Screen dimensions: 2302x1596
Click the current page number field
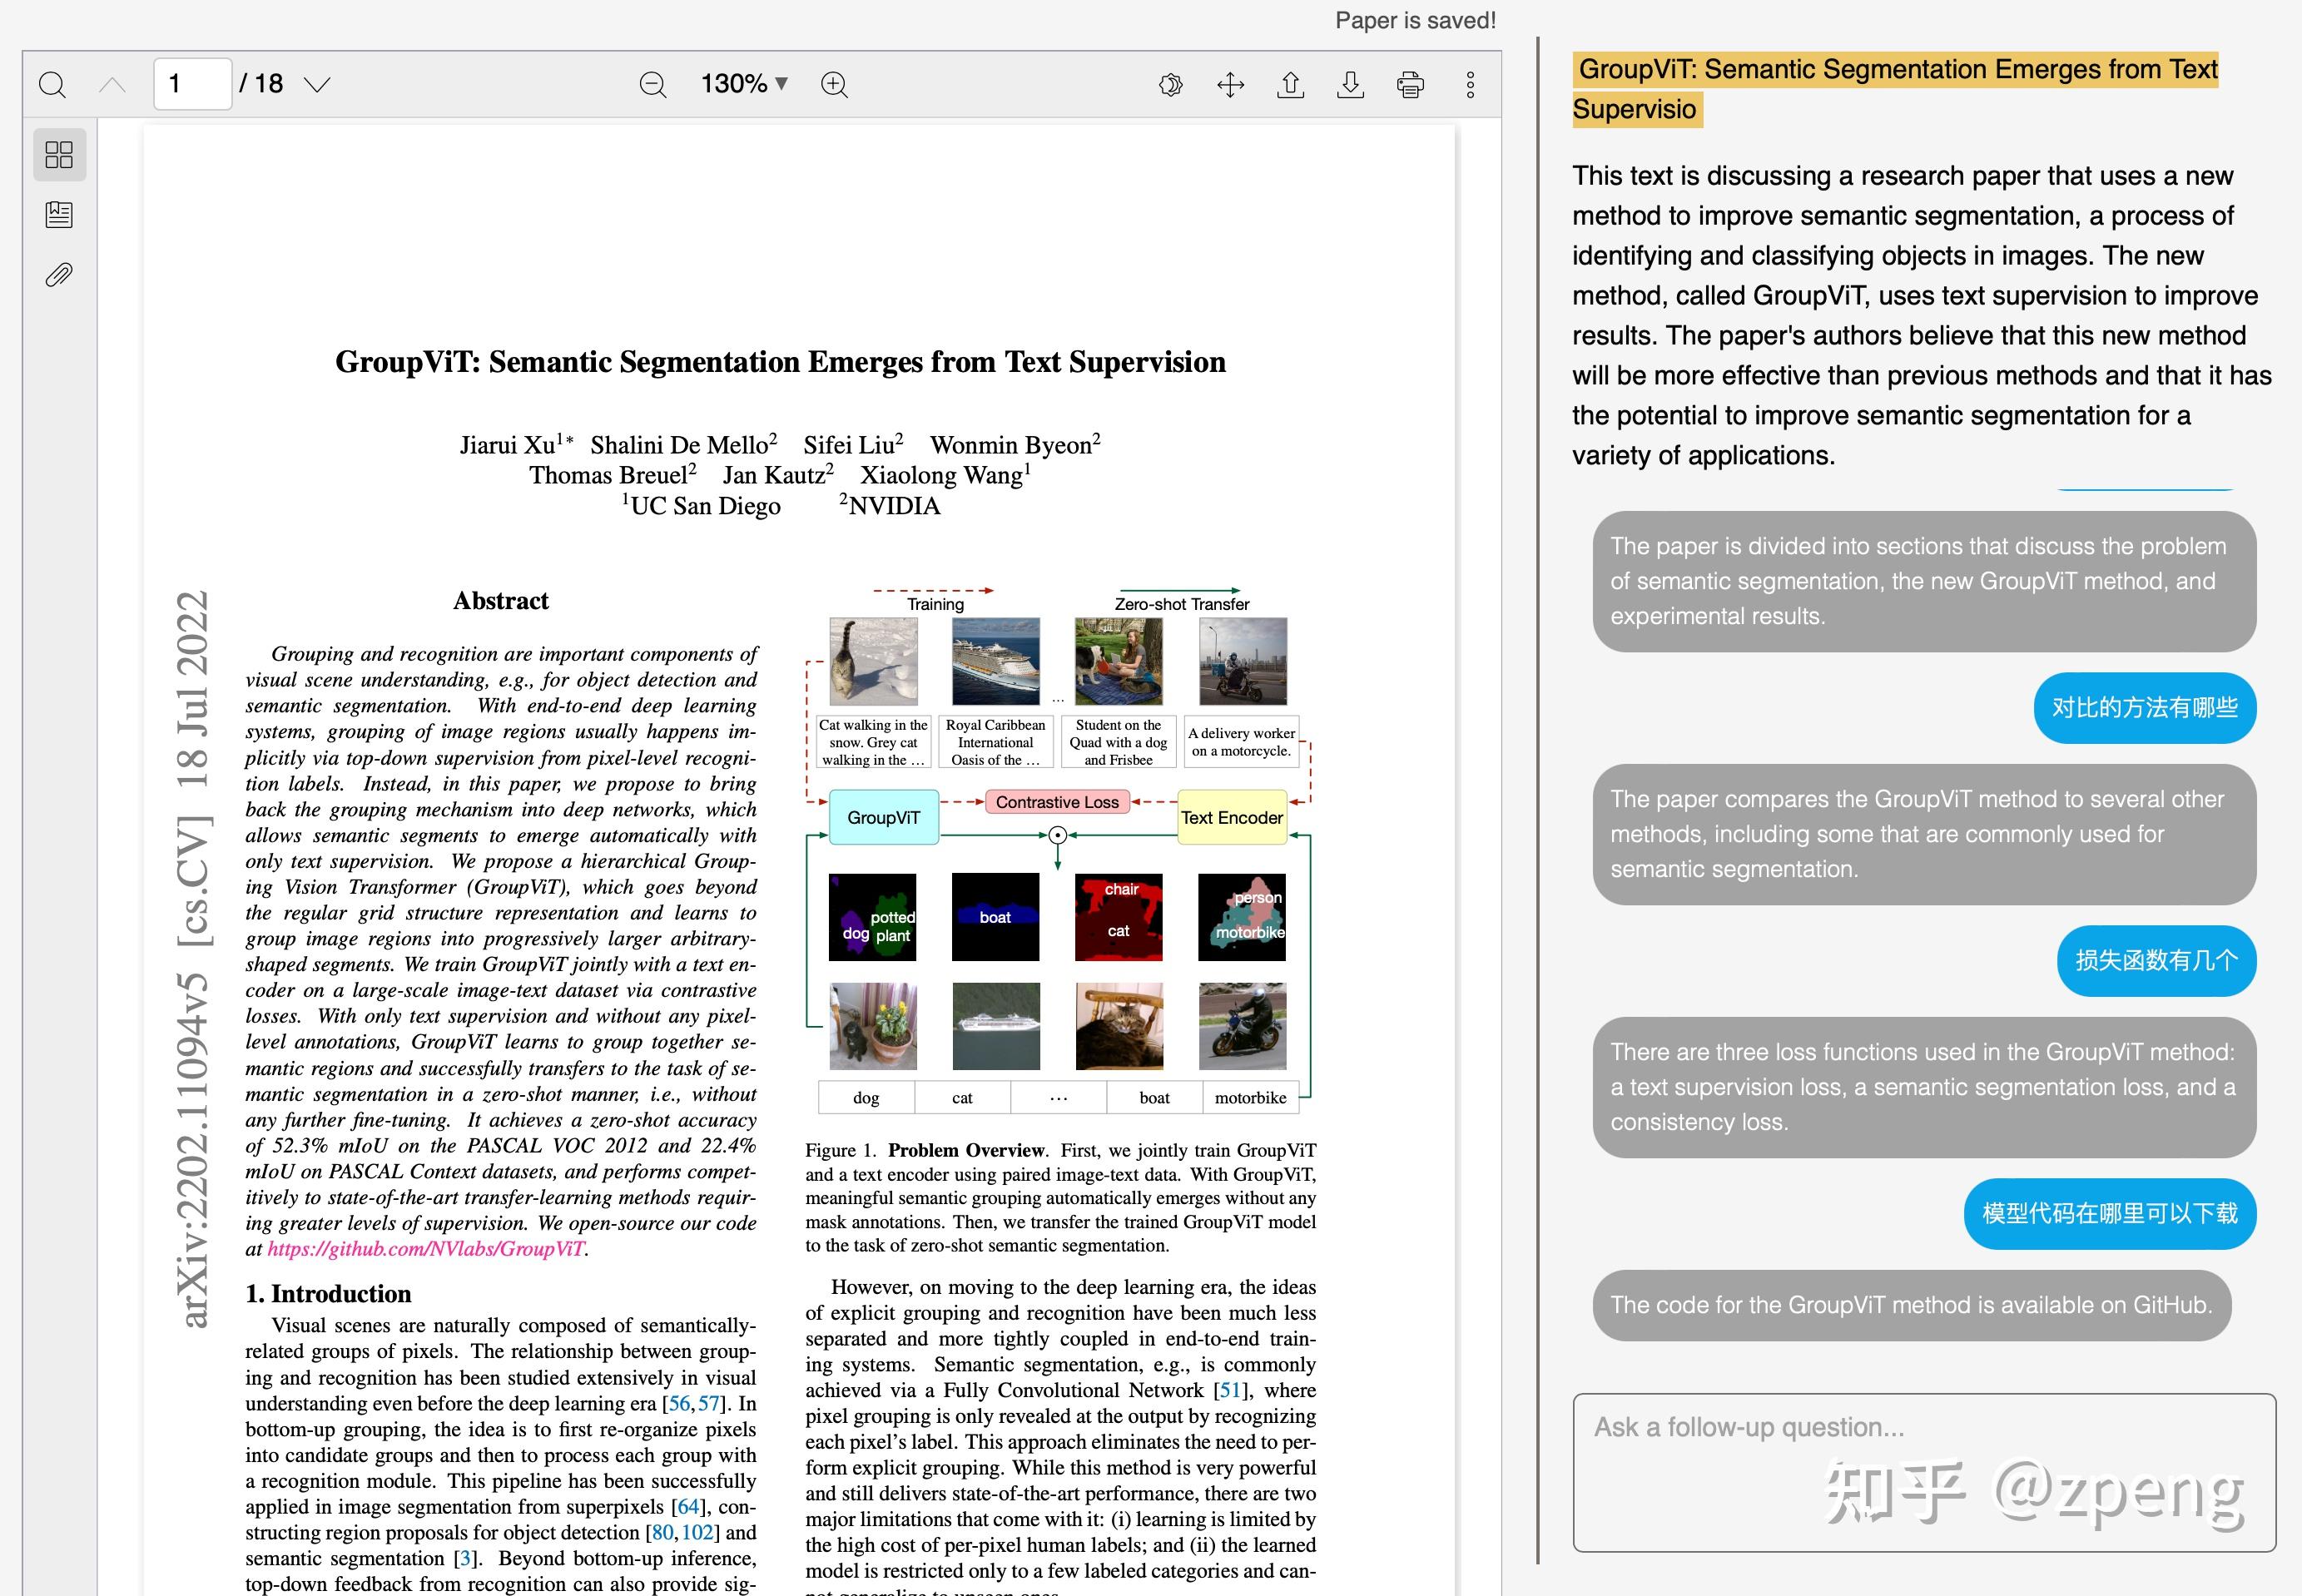(192, 83)
